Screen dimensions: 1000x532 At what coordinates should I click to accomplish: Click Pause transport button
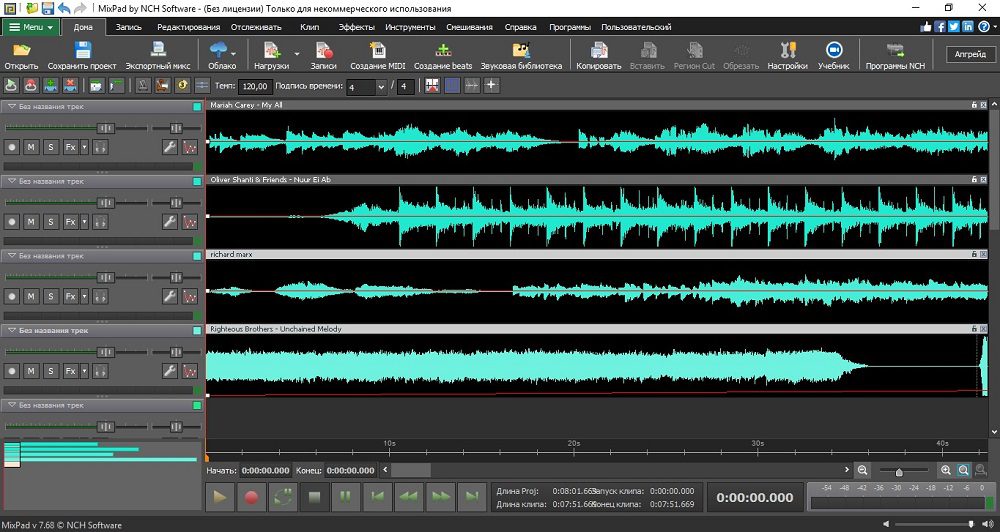[x=346, y=497]
